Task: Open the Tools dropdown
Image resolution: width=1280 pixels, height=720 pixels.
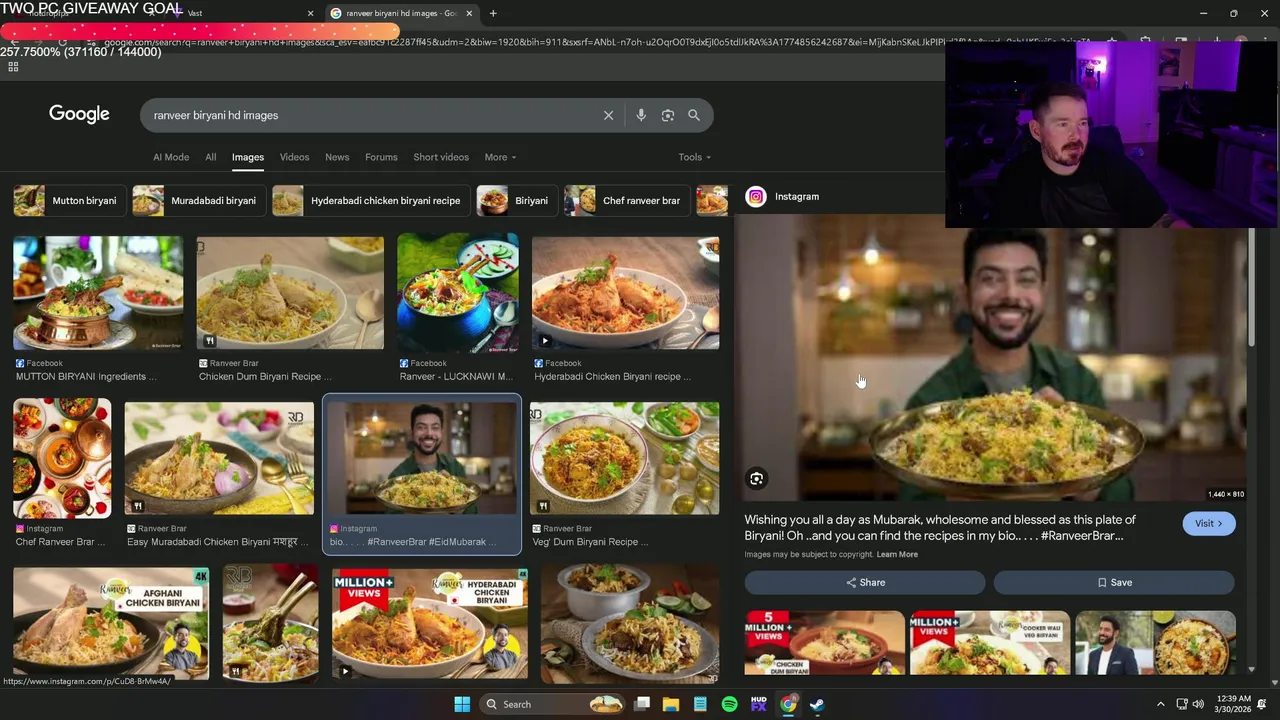Action: [695, 157]
